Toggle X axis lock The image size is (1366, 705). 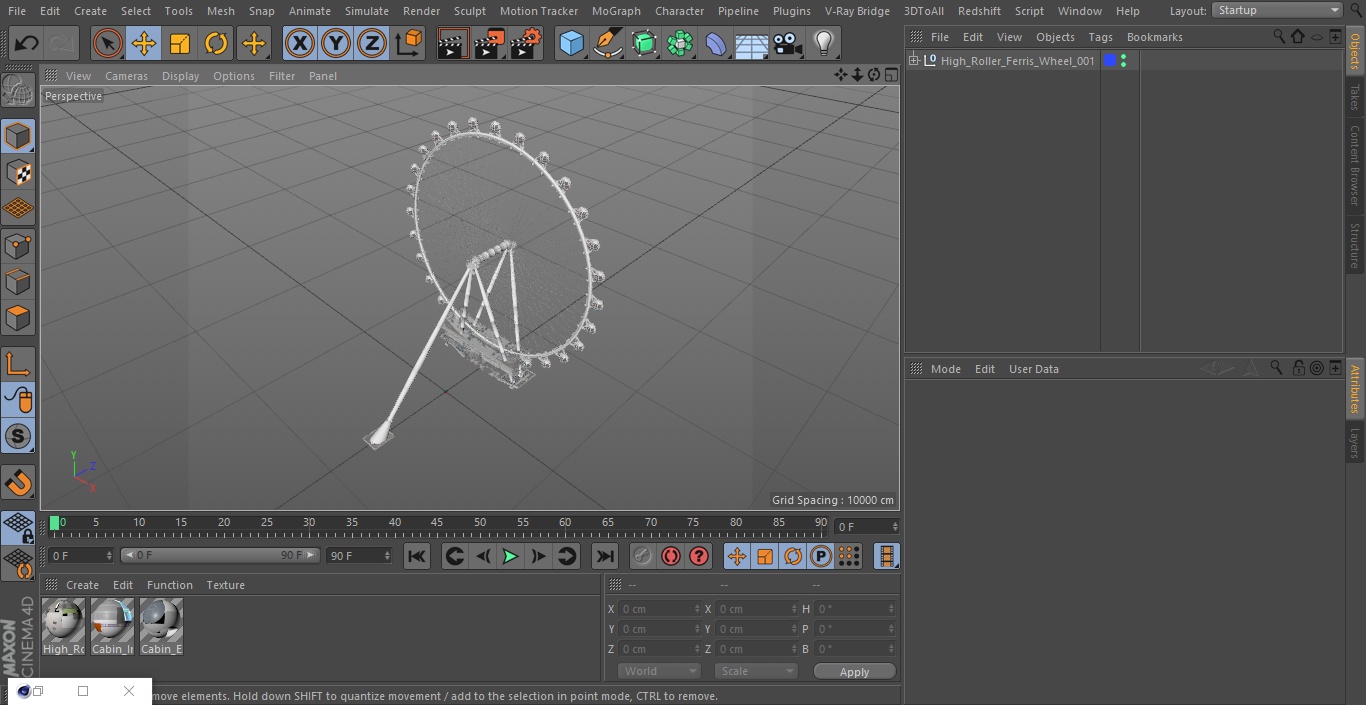(300, 43)
